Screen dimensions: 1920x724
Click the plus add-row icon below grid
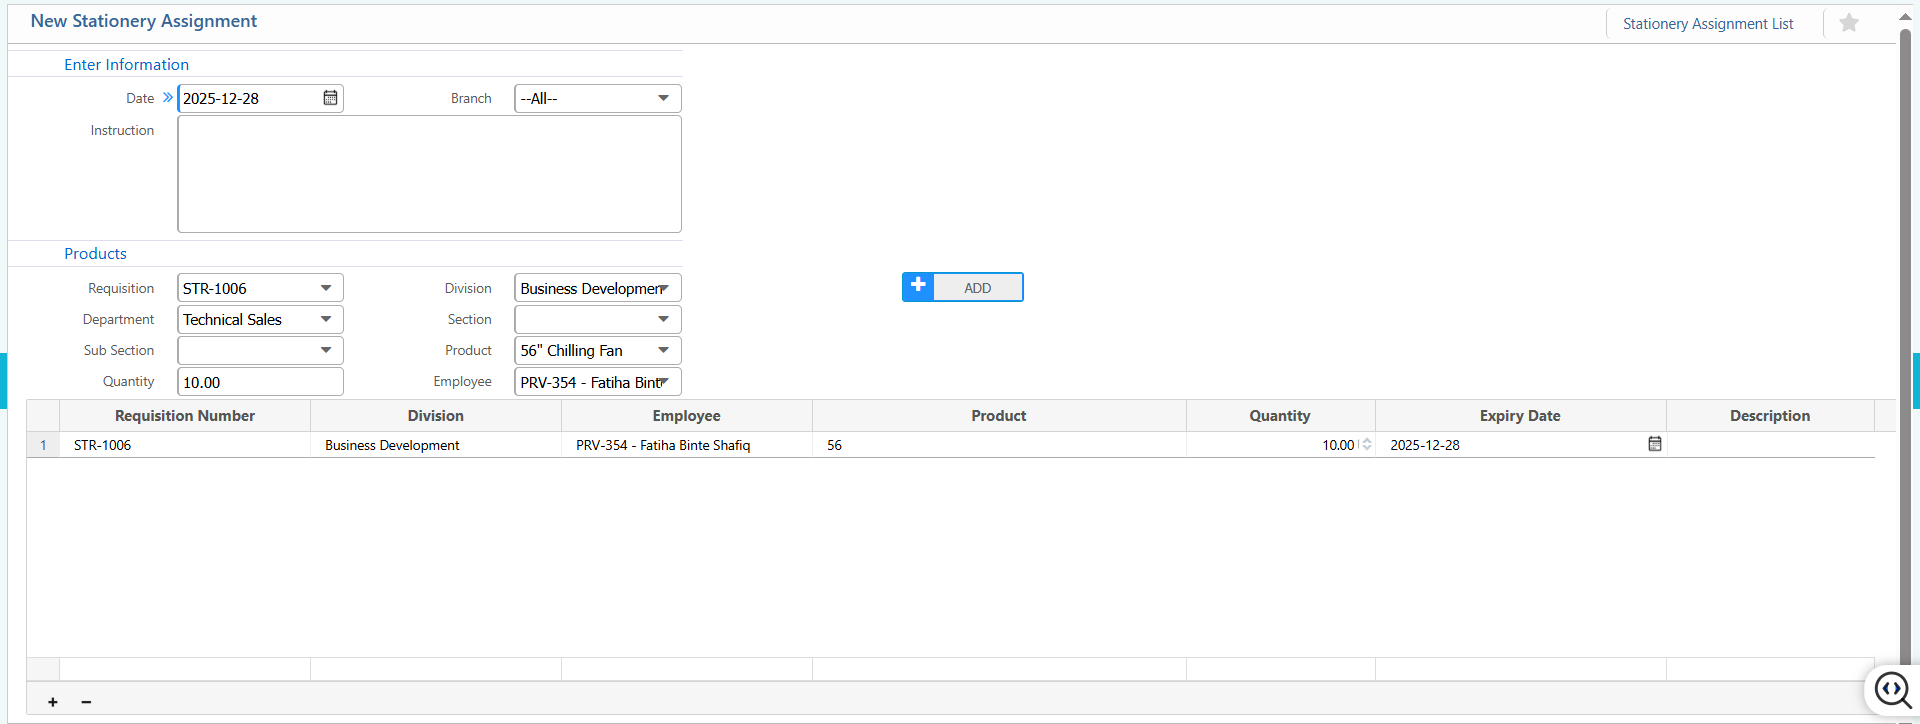tap(53, 702)
